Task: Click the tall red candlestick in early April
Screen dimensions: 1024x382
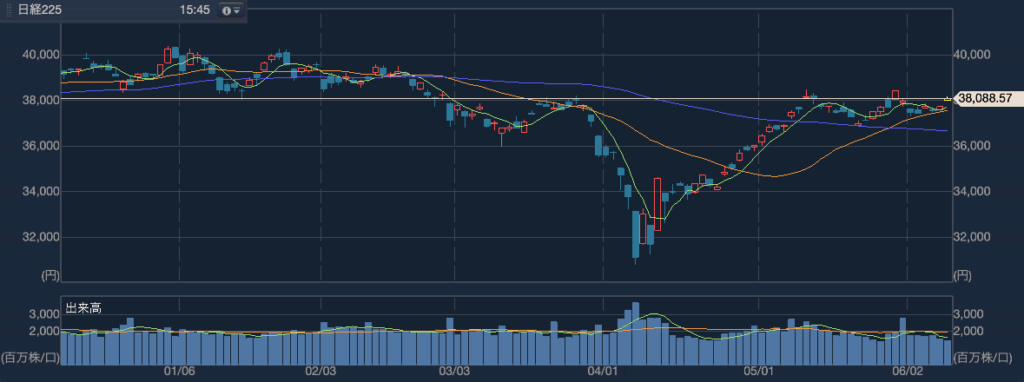Action: (x=657, y=204)
